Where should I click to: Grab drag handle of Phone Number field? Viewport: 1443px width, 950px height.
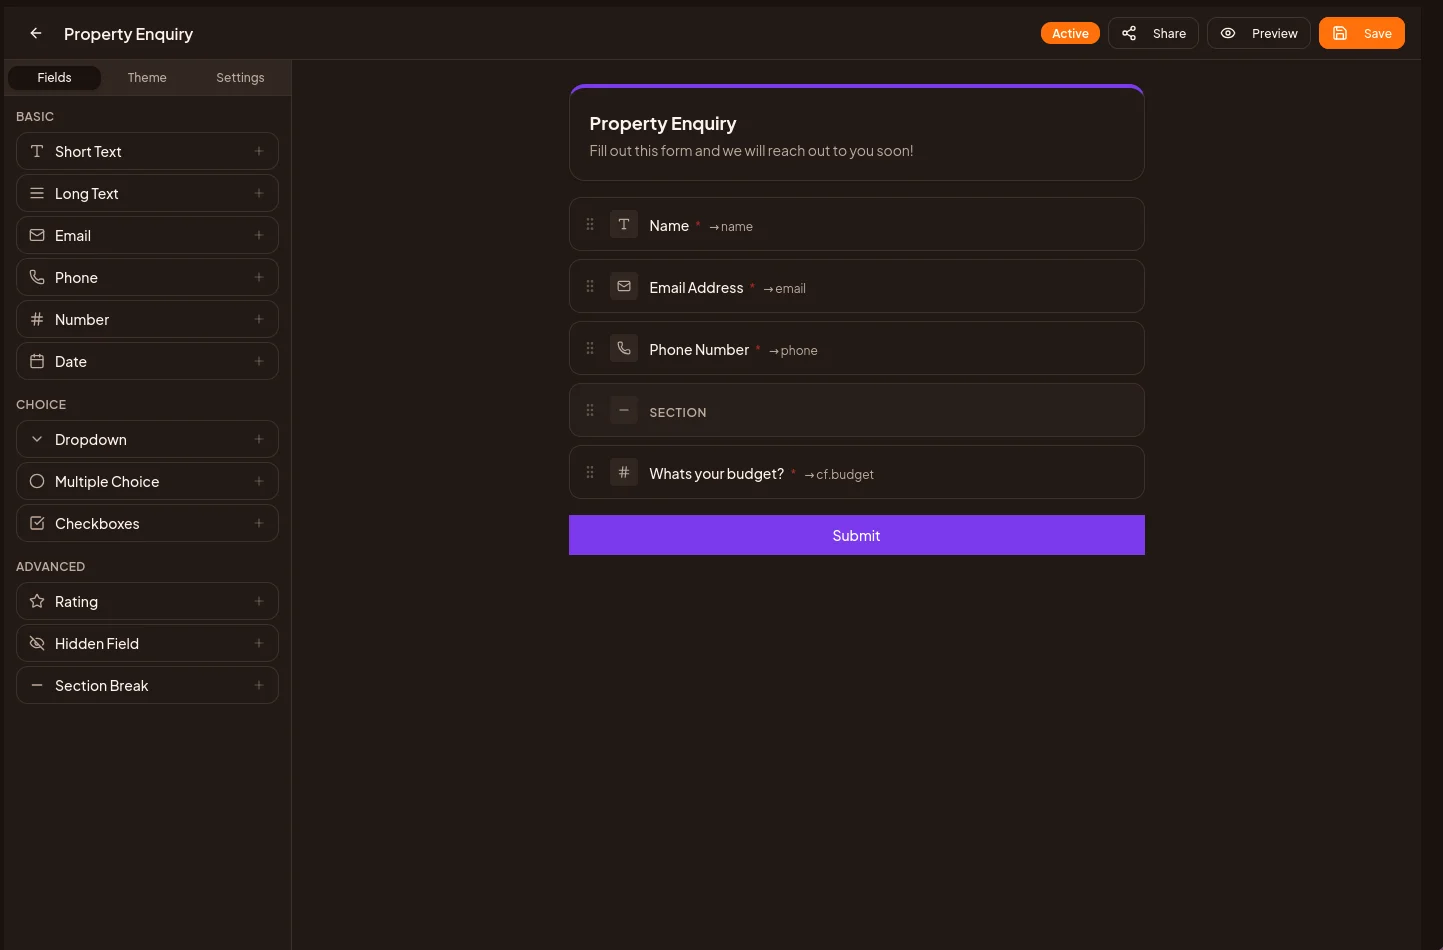click(590, 348)
